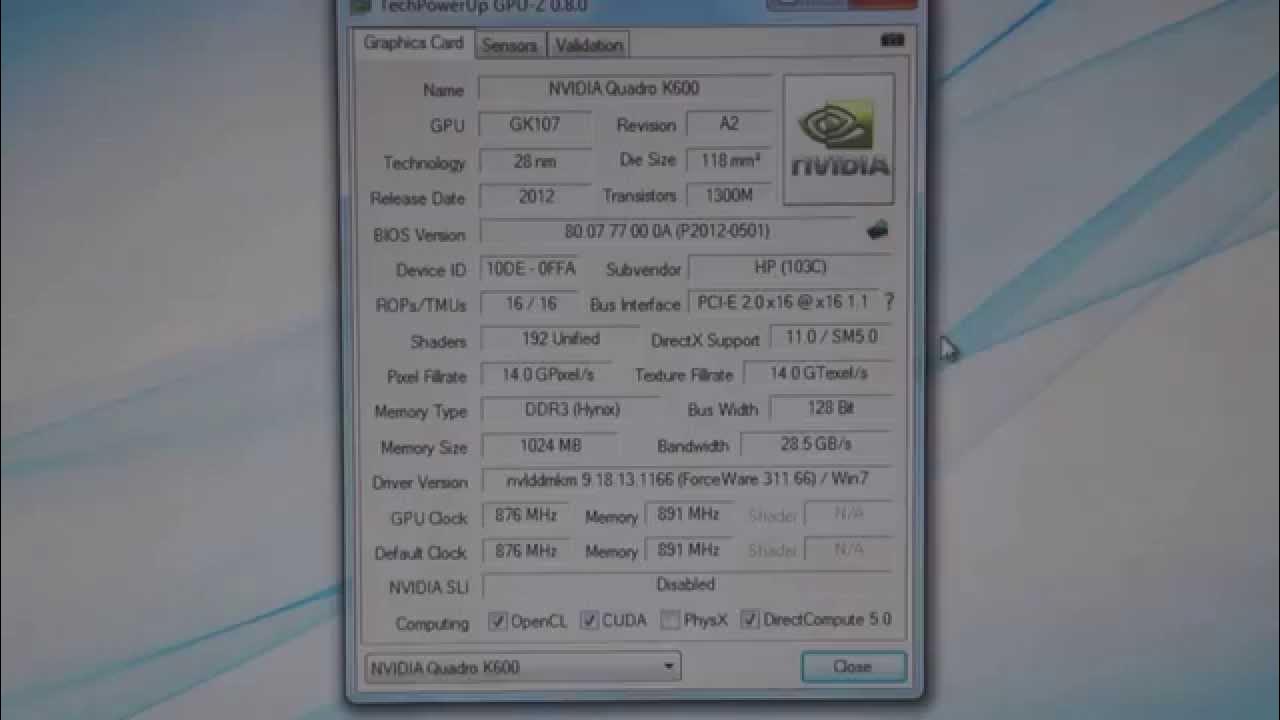Click the Transistors field 1300M
The height and width of the screenshot is (720, 1280).
pos(729,195)
